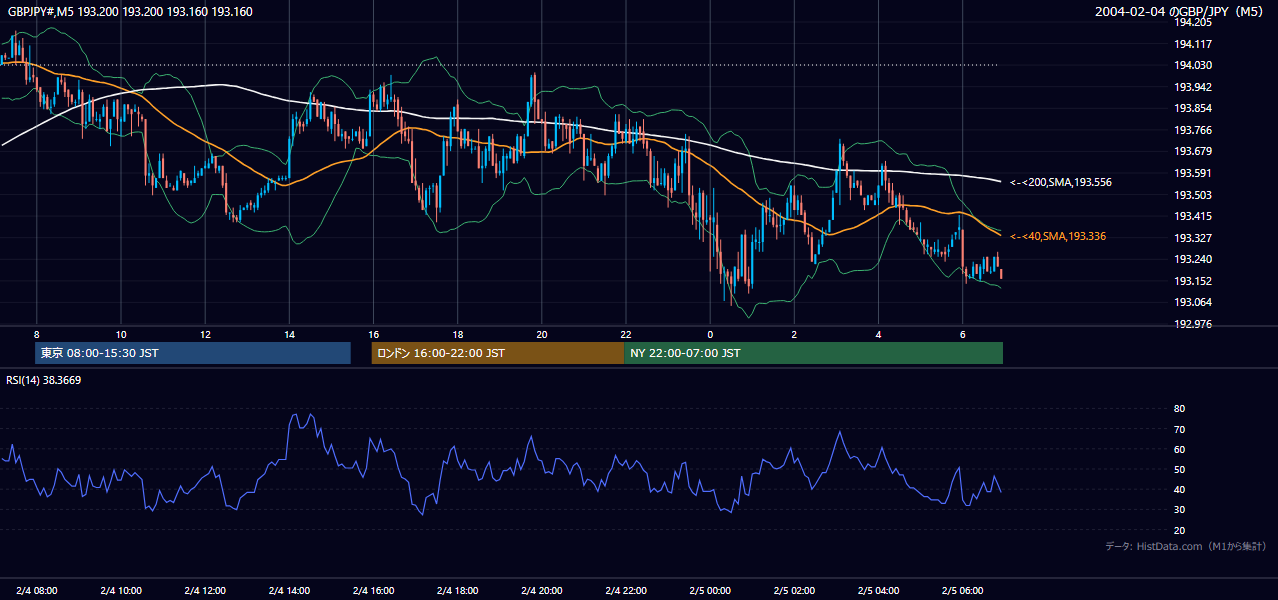
Task: Click the 193.327 price axis label
Action: (x=1193, y=238)
